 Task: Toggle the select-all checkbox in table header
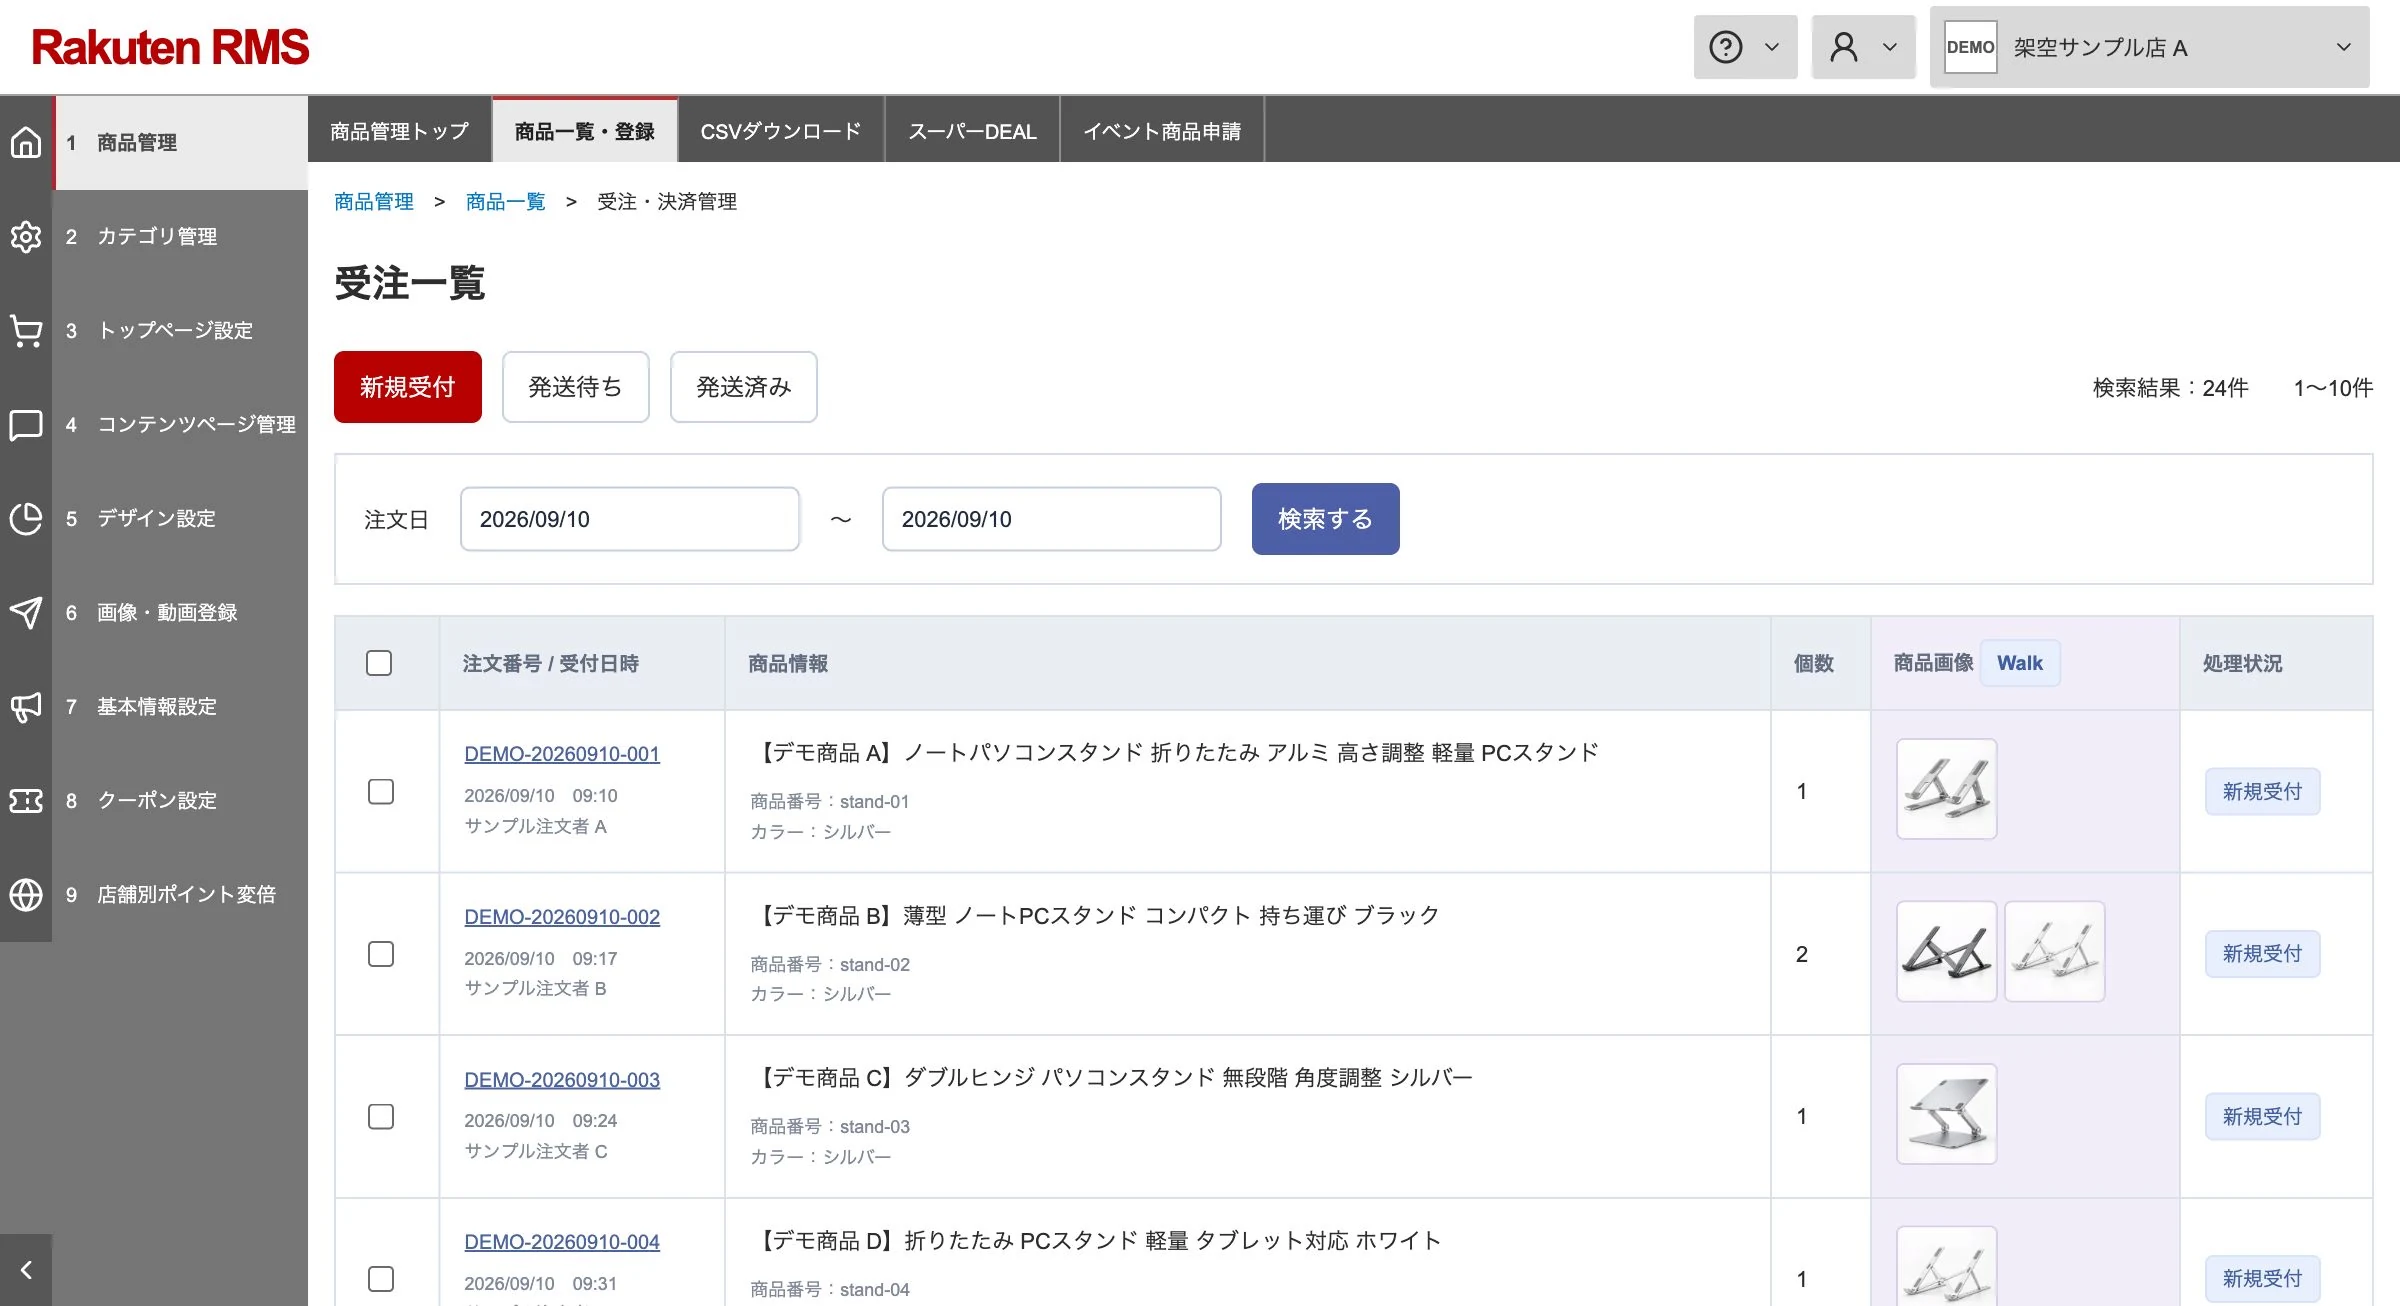(379, 663)
